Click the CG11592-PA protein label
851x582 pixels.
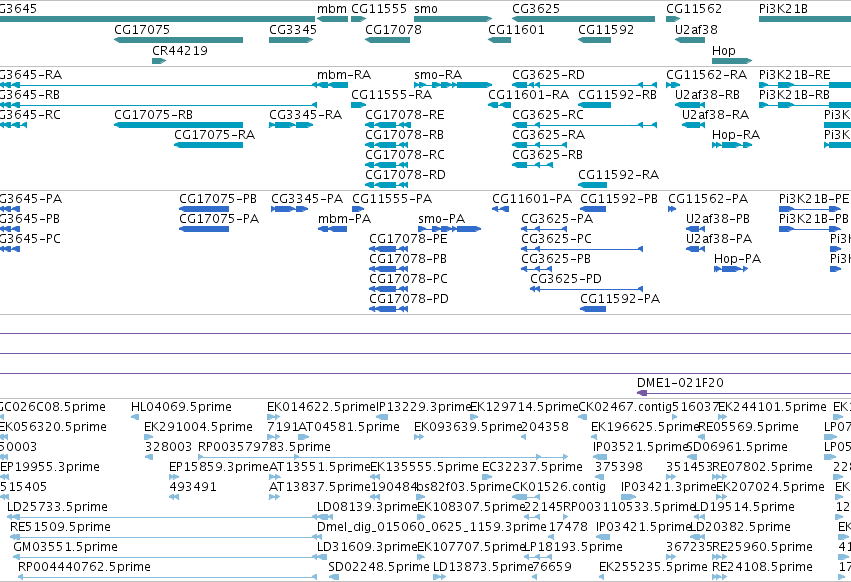coord(620,299)
